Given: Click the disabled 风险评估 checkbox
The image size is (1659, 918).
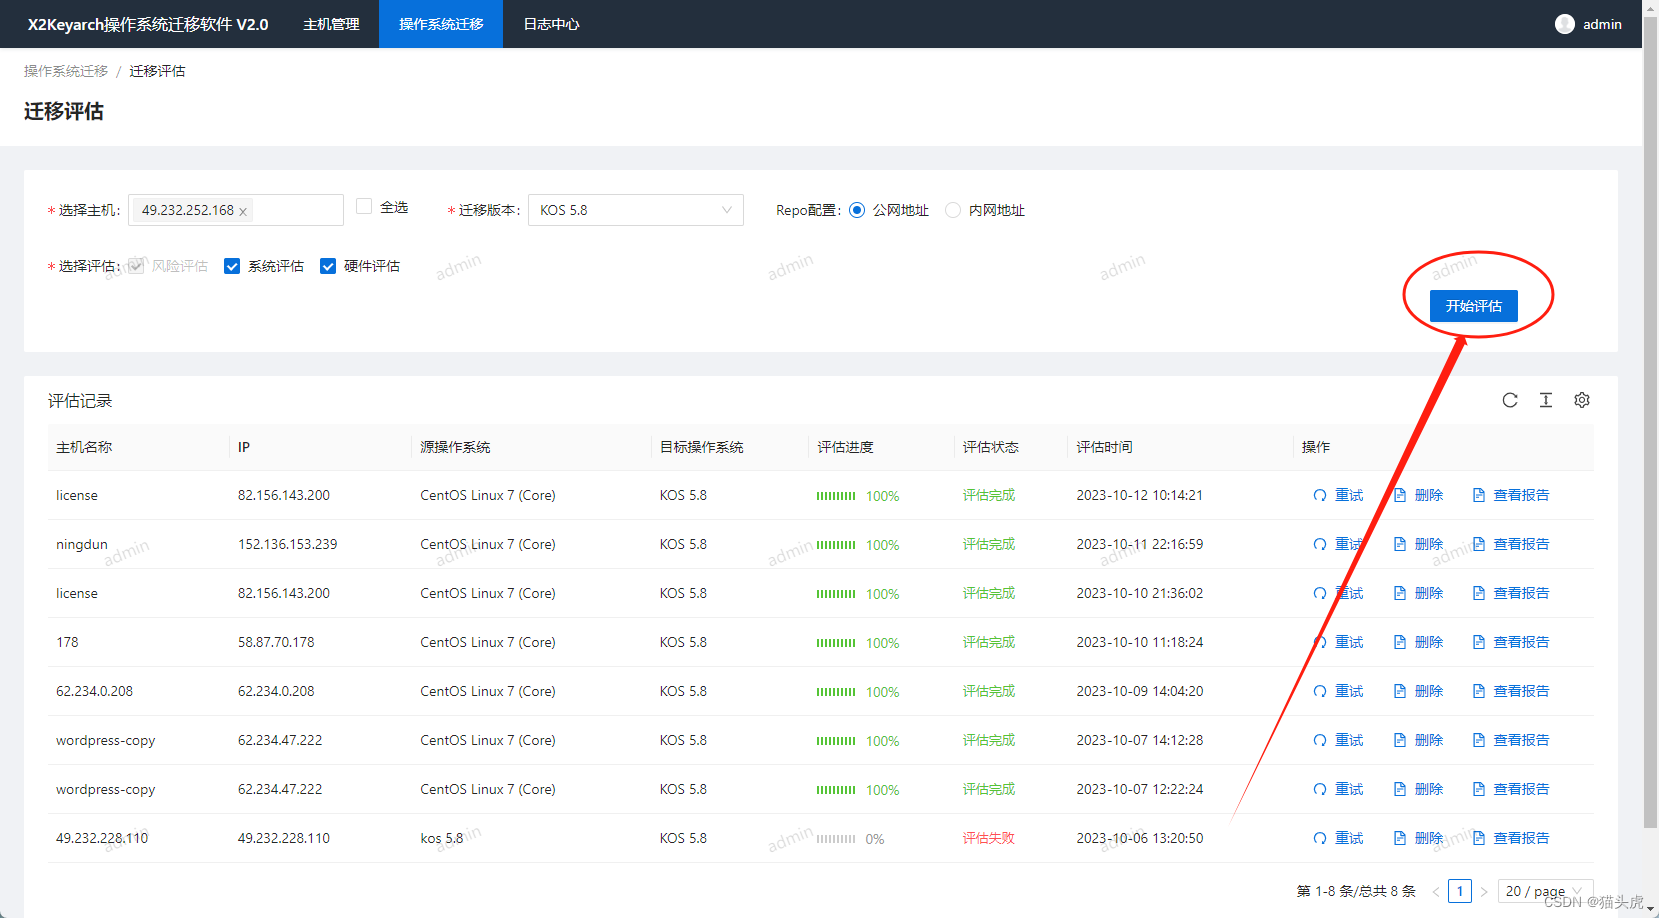Looking at the screenshot, I should pos(136,266).
